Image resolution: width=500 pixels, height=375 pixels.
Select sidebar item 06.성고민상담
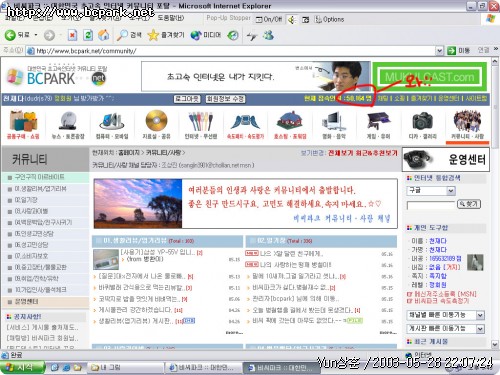pos(32,245)
